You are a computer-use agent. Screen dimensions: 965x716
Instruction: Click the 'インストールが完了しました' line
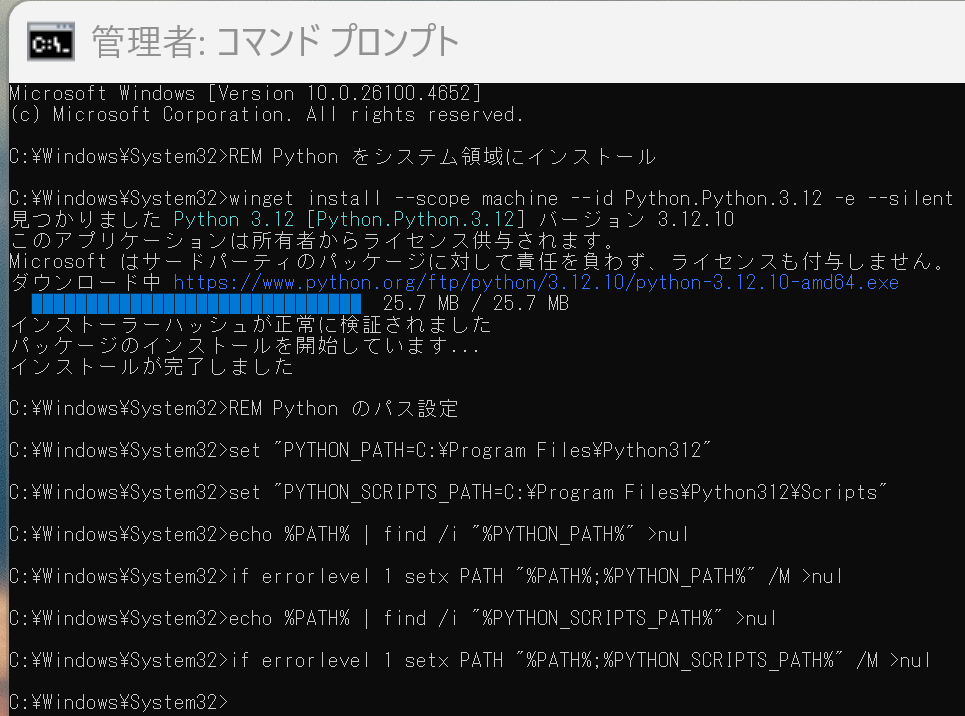coord(151,366)
